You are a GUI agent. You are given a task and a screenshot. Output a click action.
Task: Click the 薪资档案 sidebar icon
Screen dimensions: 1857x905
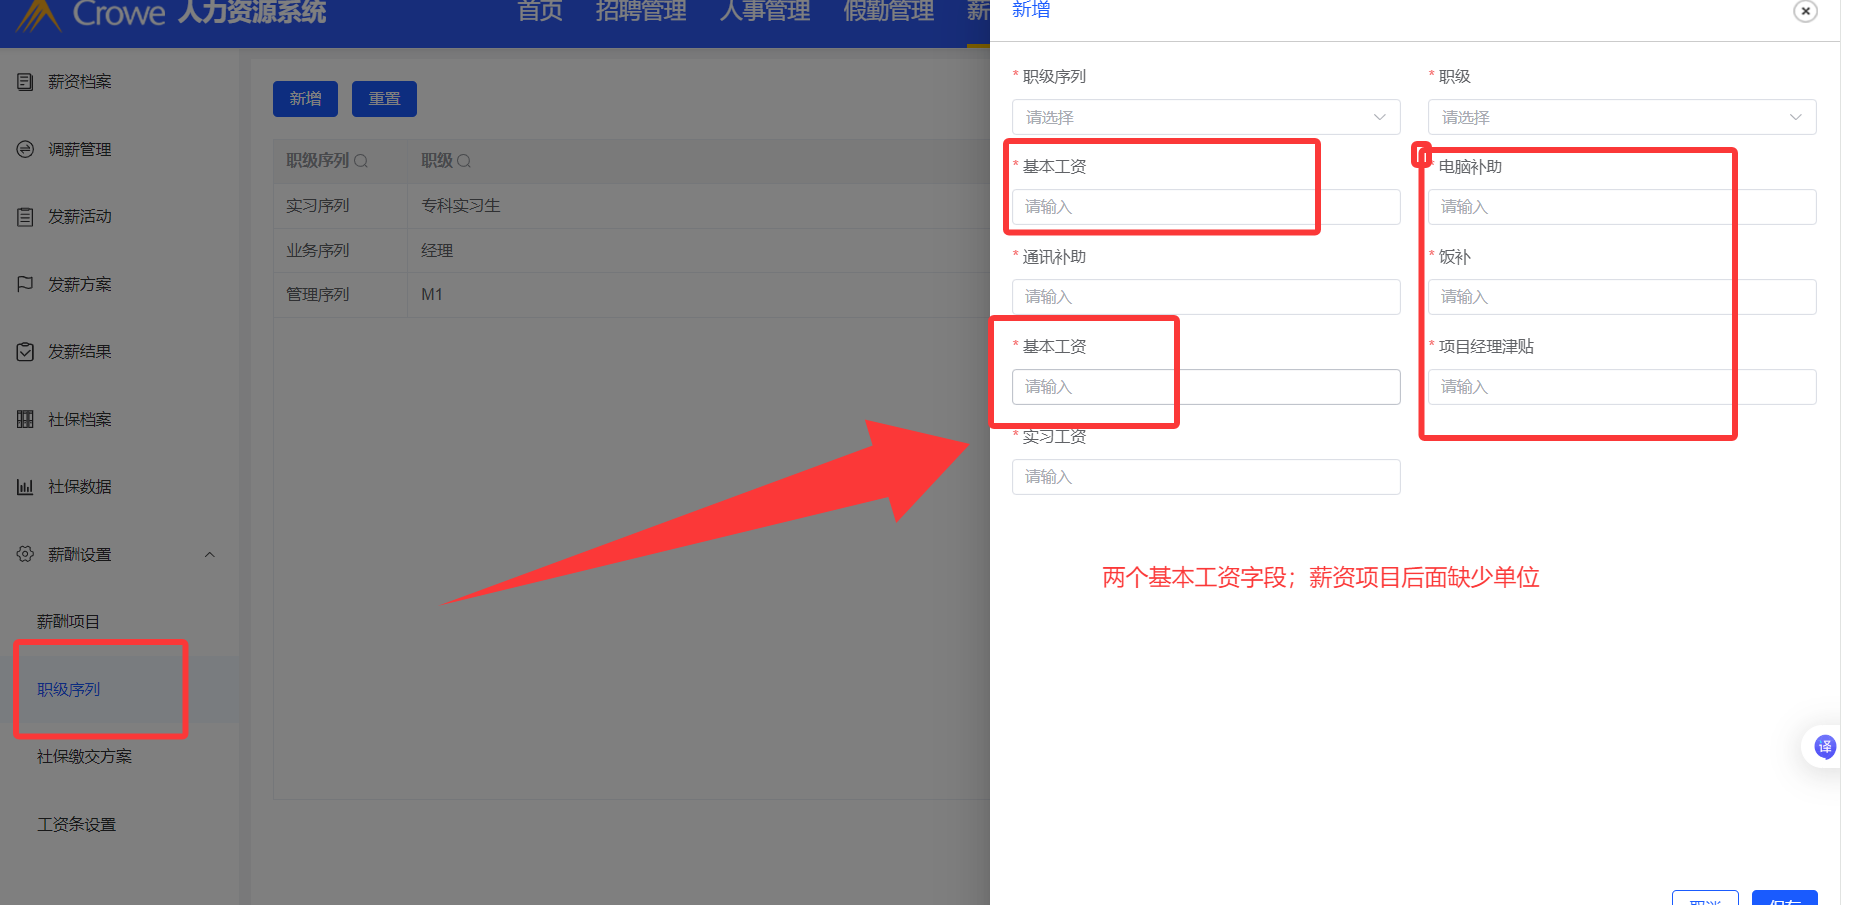[25, 82]
